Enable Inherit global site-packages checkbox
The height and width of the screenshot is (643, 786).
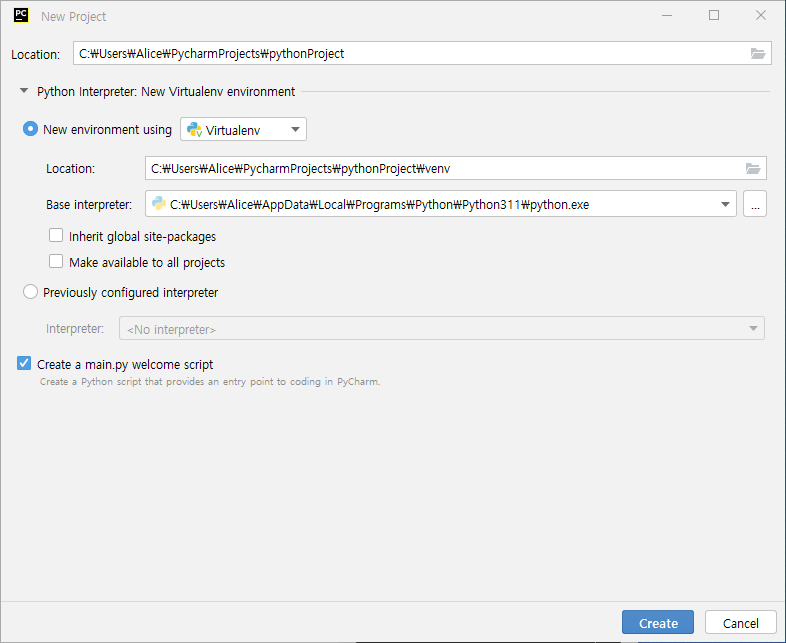pos(56,236)
